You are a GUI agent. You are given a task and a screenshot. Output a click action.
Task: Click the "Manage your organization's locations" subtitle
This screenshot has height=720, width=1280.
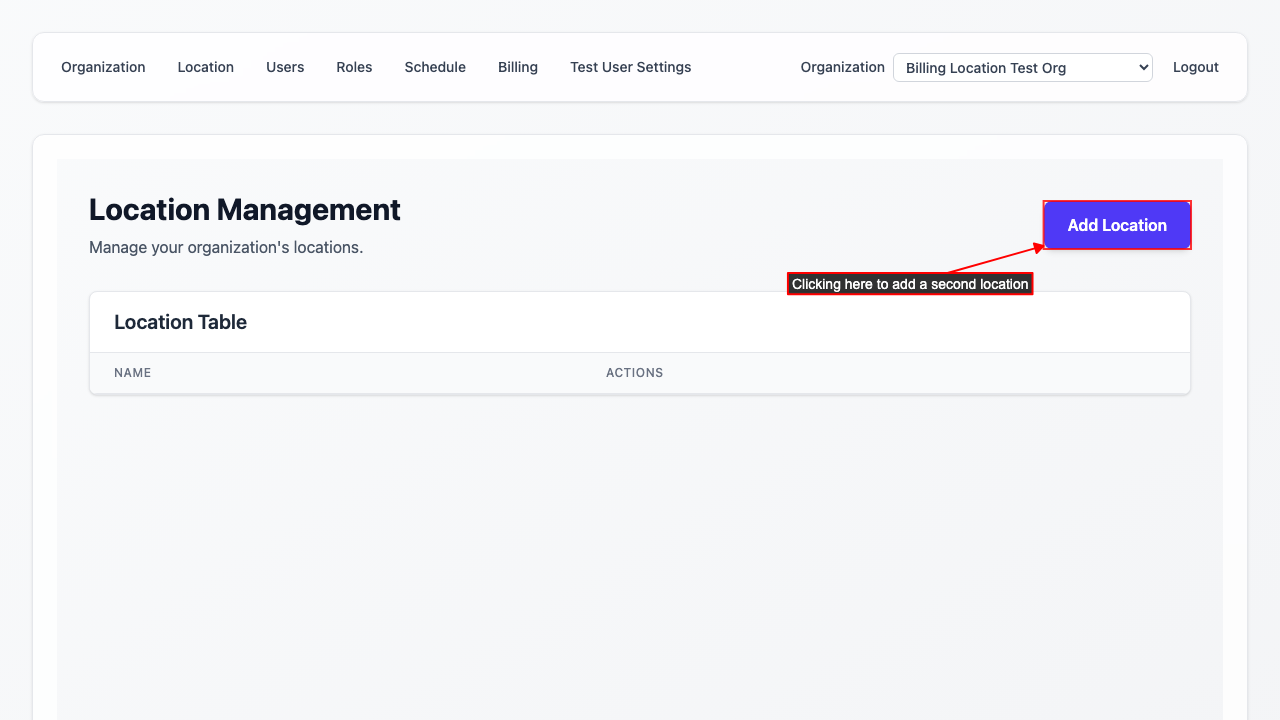(x=226, y=247)
